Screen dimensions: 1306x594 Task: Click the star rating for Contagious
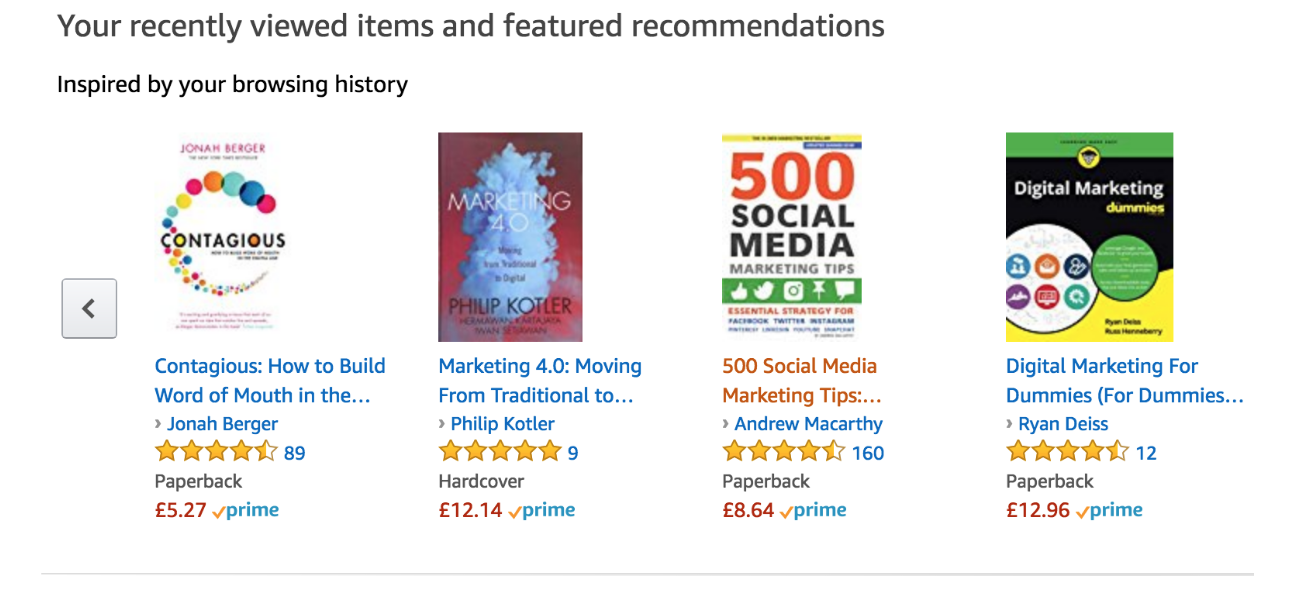[216, 452]
